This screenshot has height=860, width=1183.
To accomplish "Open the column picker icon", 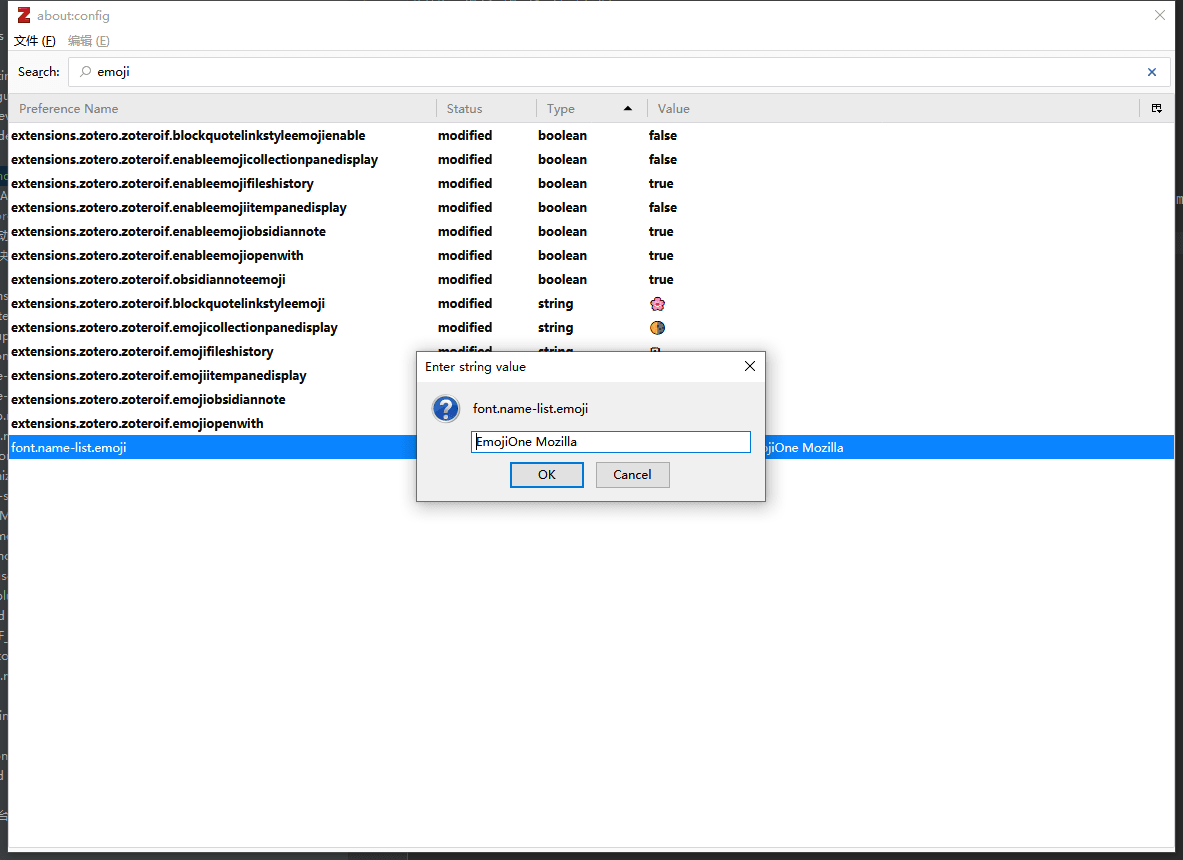I will click(x=1156, y=108).
